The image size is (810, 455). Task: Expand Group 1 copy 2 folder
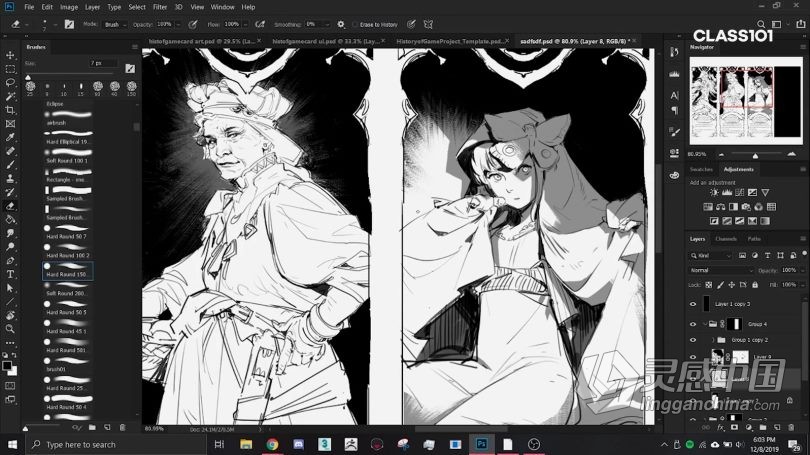(x=713, y=340)
